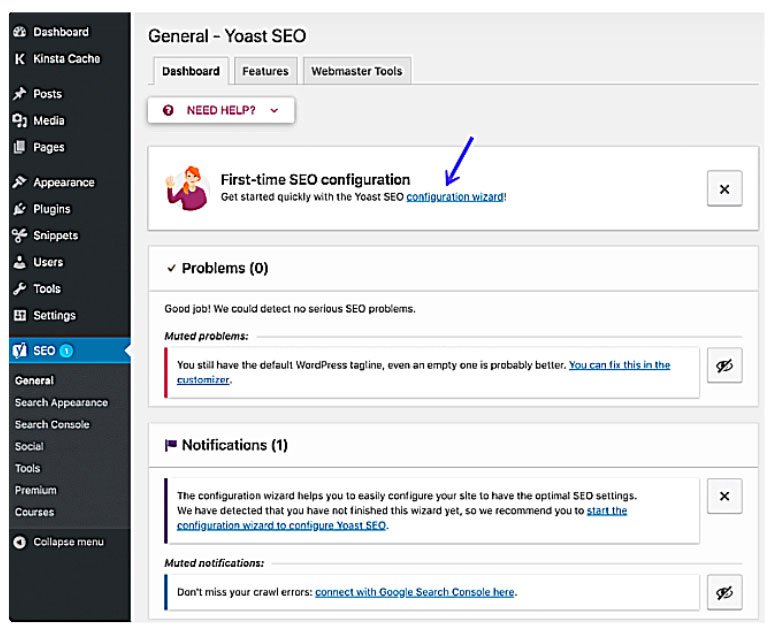The image size is (773, 628).
Task: Click the Pages icon in sidebar
Action: point(20,147)
